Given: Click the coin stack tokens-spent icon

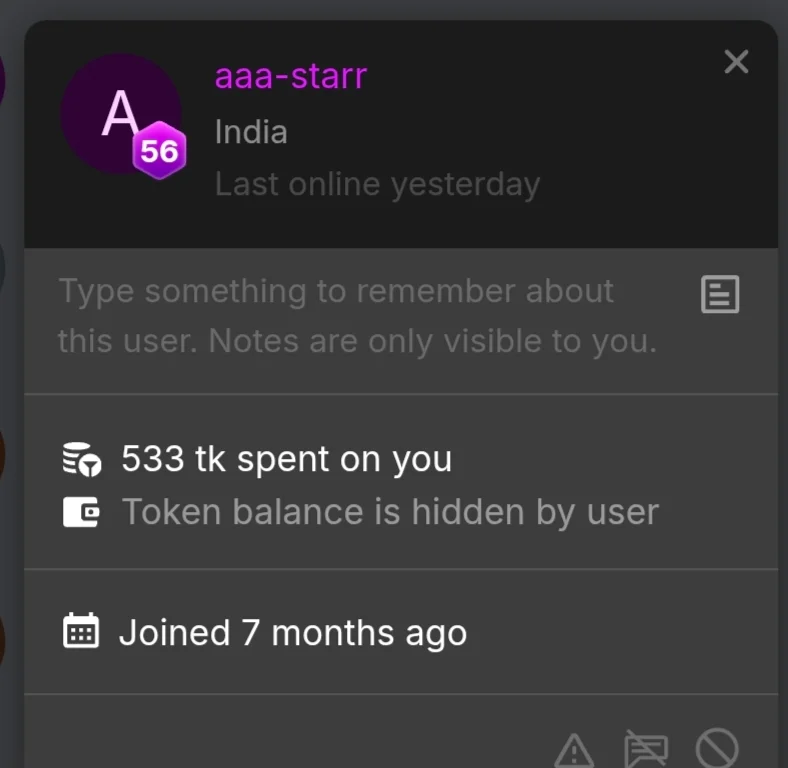Looking at the screenshot, I should [82, 459].
